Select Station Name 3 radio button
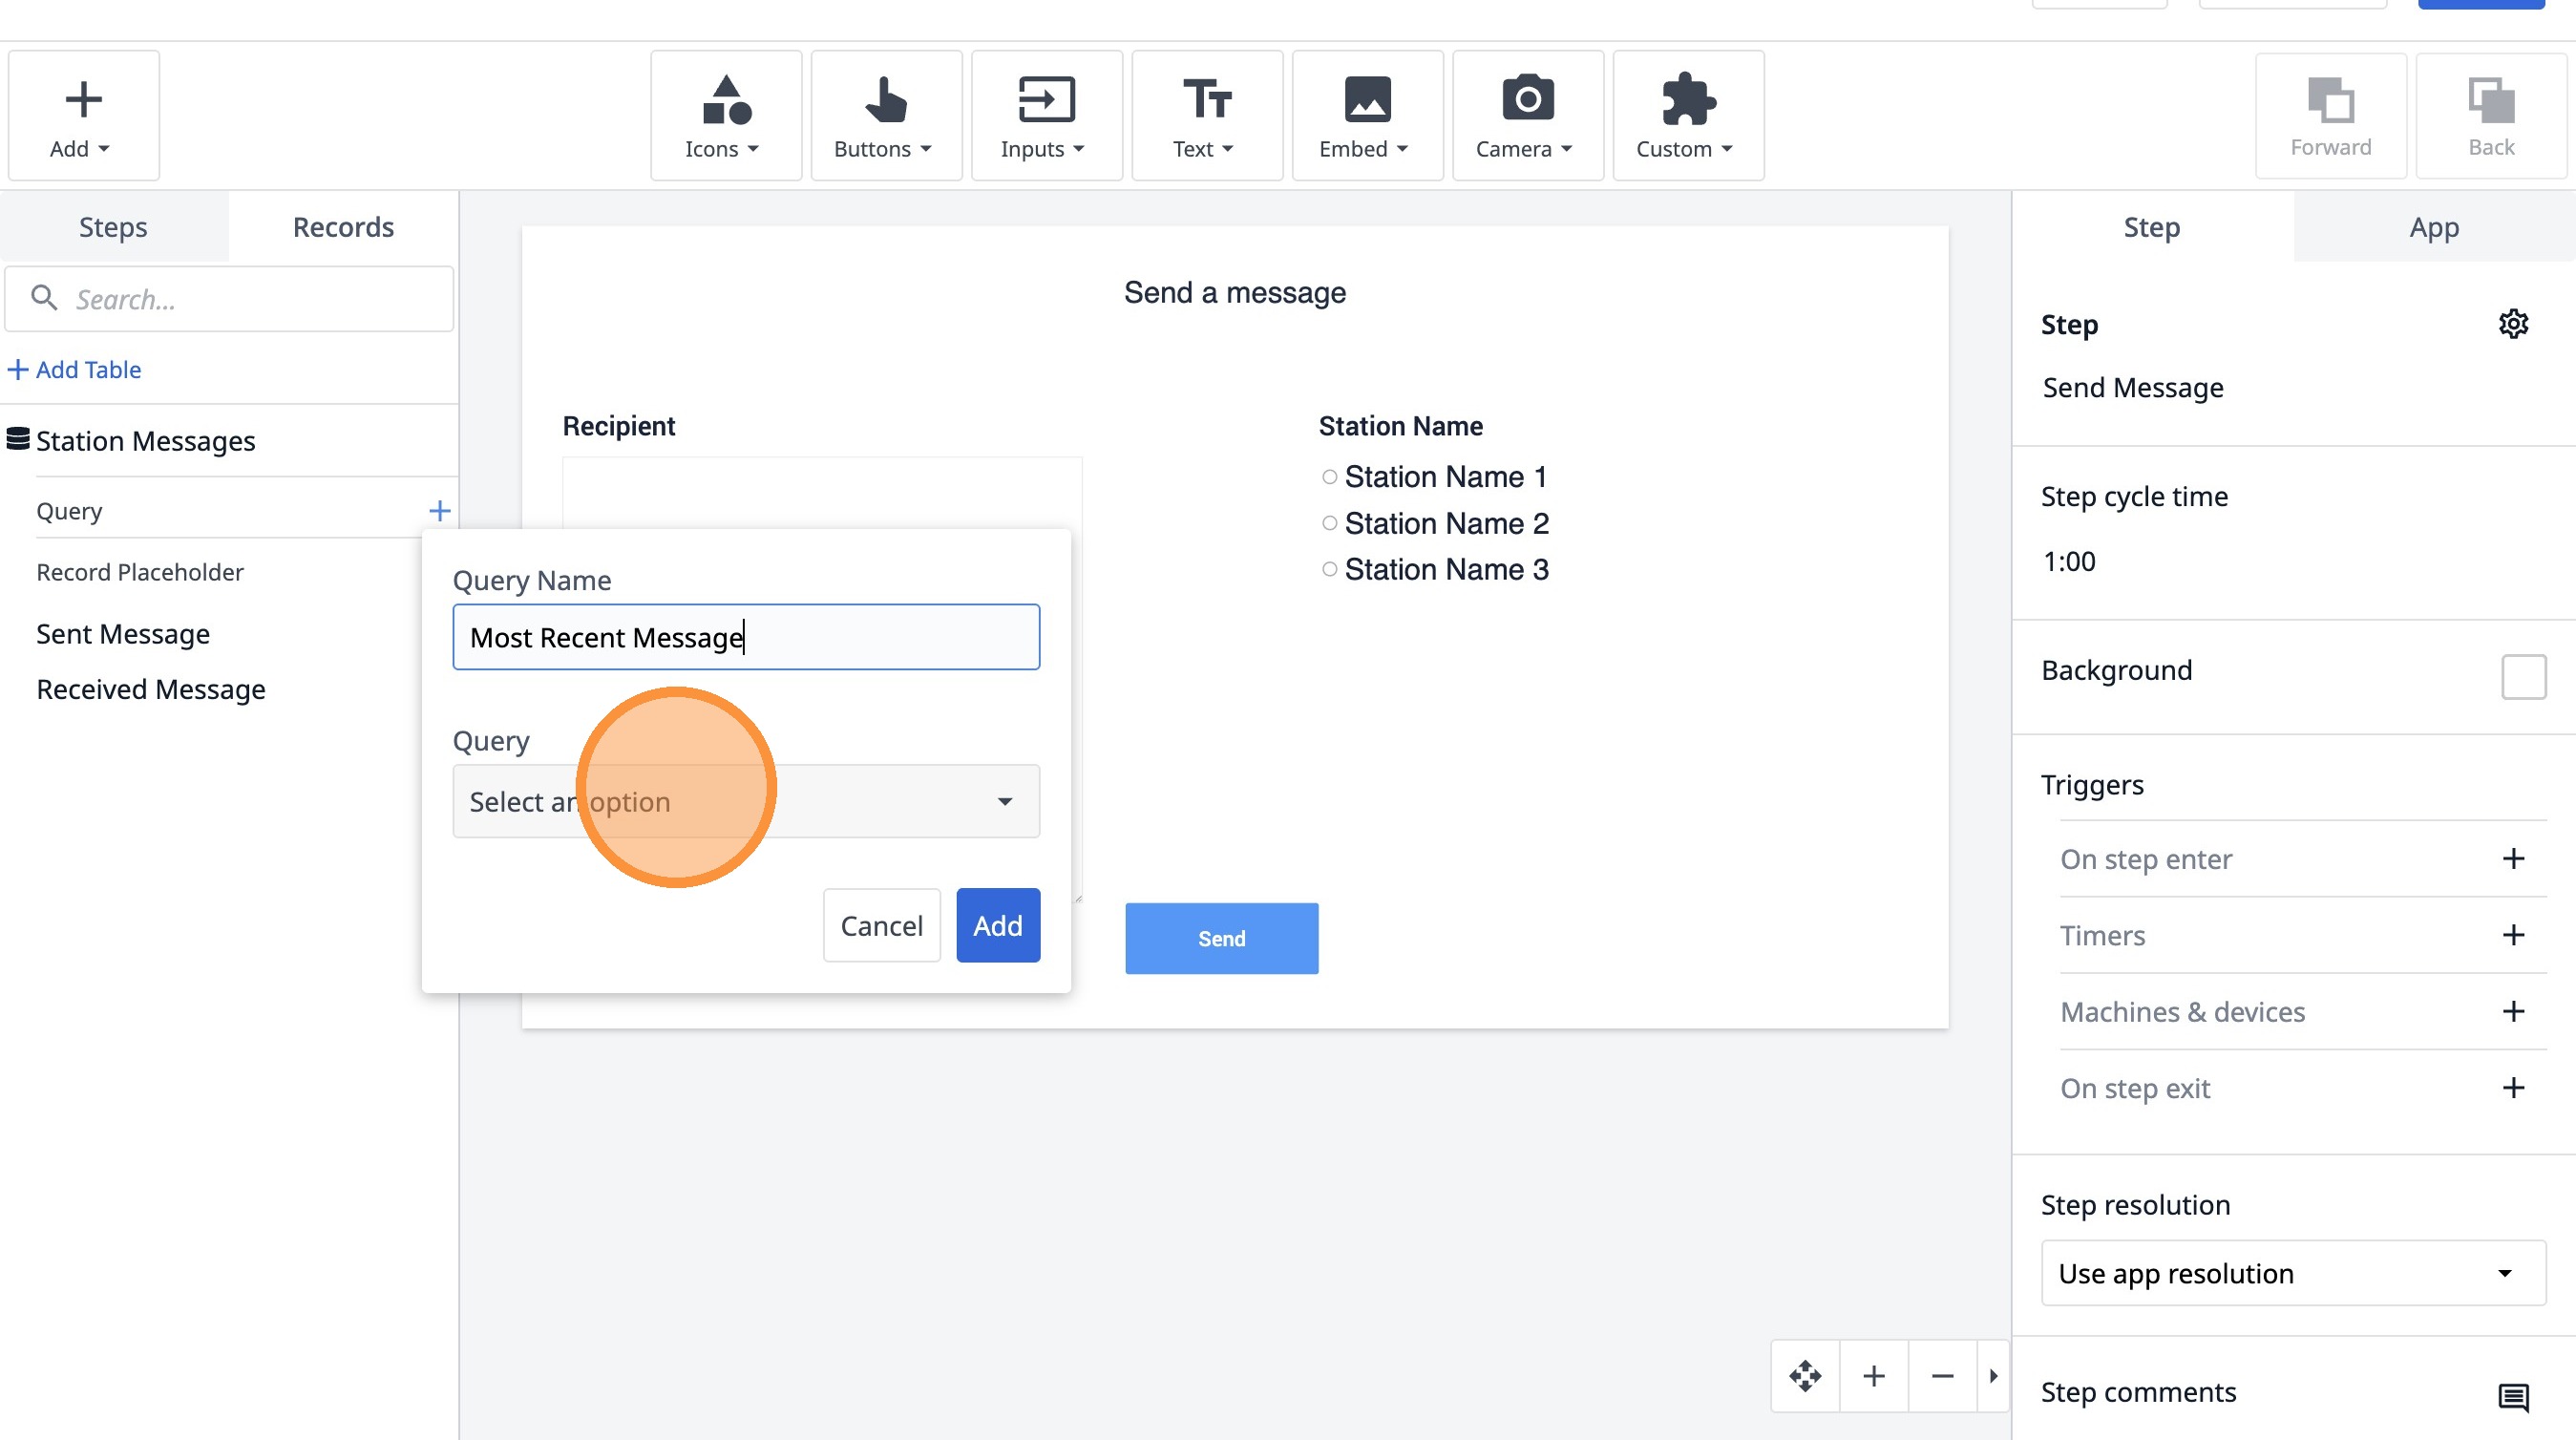This screenshot has height=1440, width=2576. point(1329,569)
